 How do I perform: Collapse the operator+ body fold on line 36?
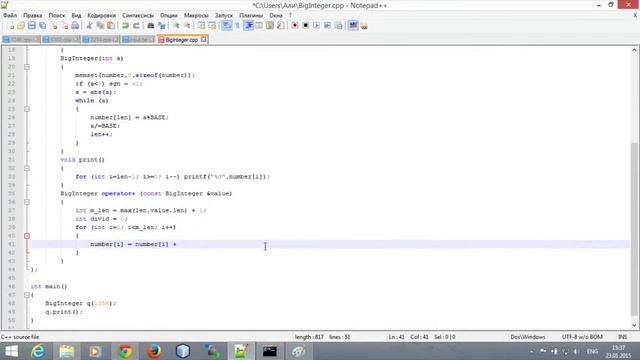point(27,202)
